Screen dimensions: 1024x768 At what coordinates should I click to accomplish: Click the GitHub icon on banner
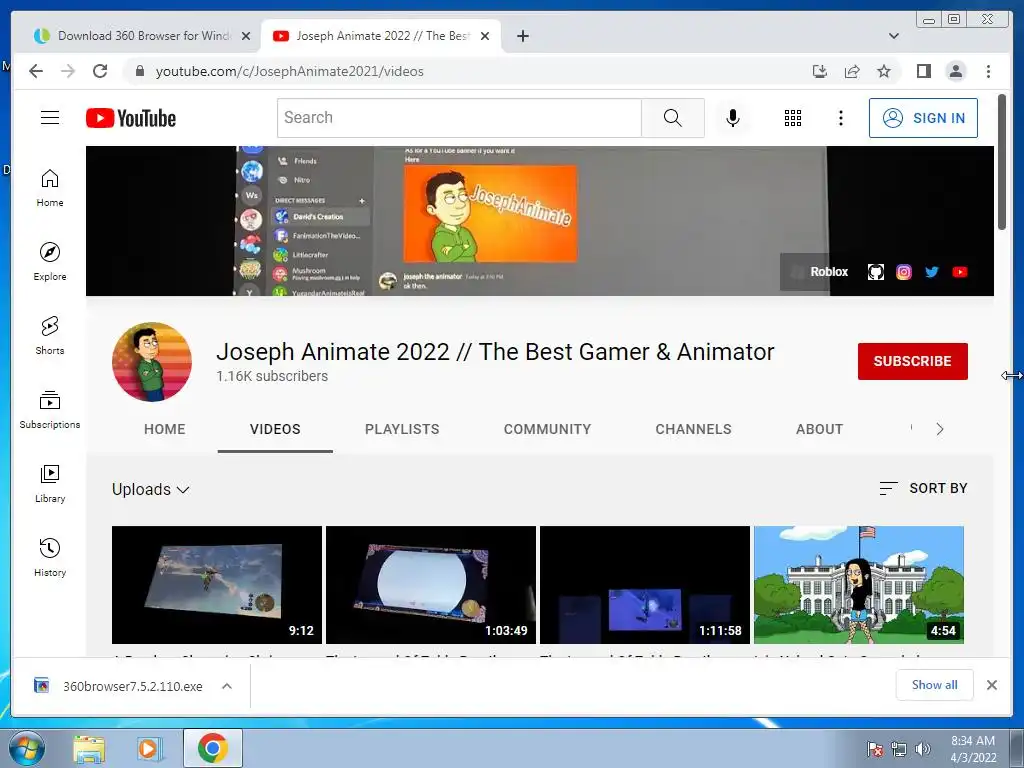pos(876,272)
